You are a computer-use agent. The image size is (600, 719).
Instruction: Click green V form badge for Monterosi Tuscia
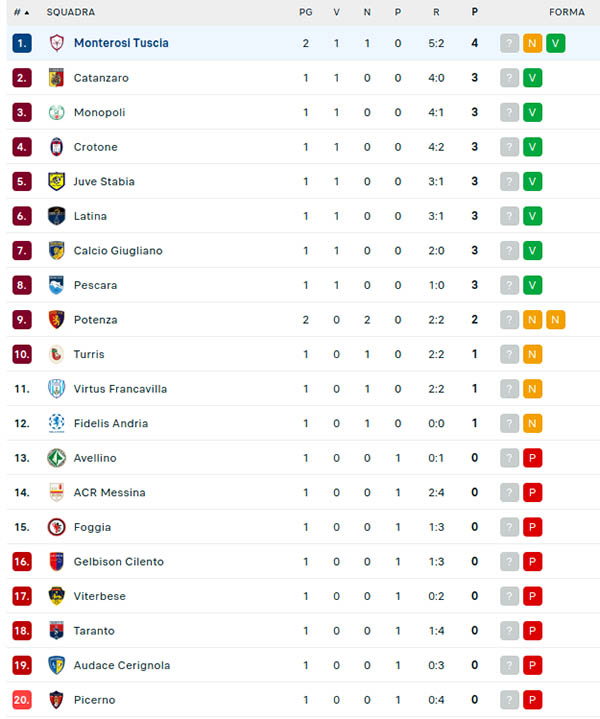pyautogui.click(x=556, y=43)
